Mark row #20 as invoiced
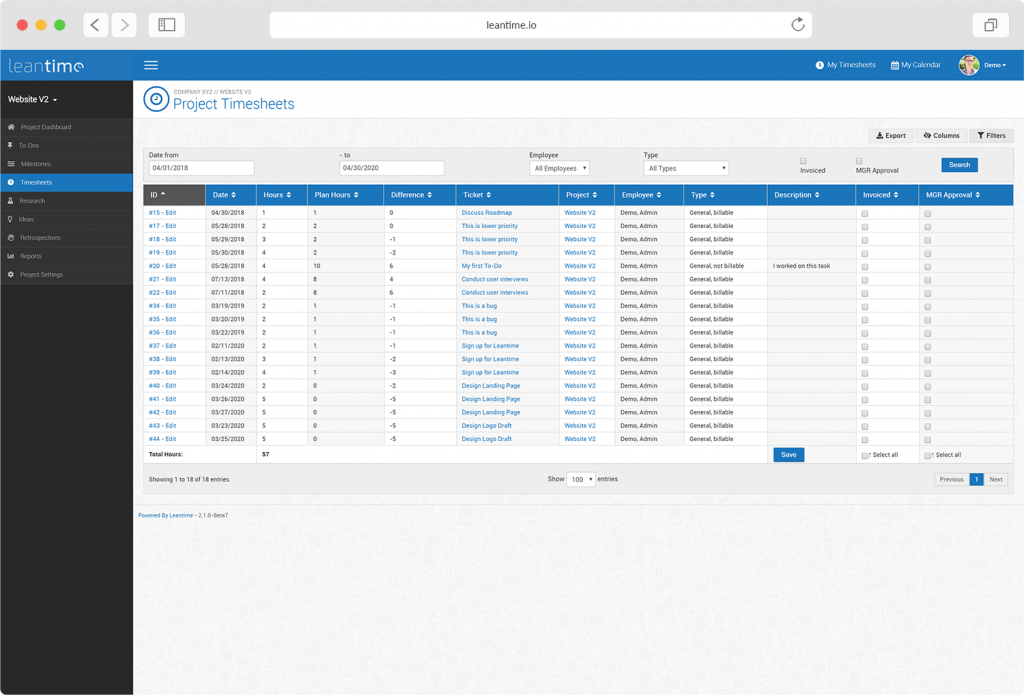 (865, 267)
